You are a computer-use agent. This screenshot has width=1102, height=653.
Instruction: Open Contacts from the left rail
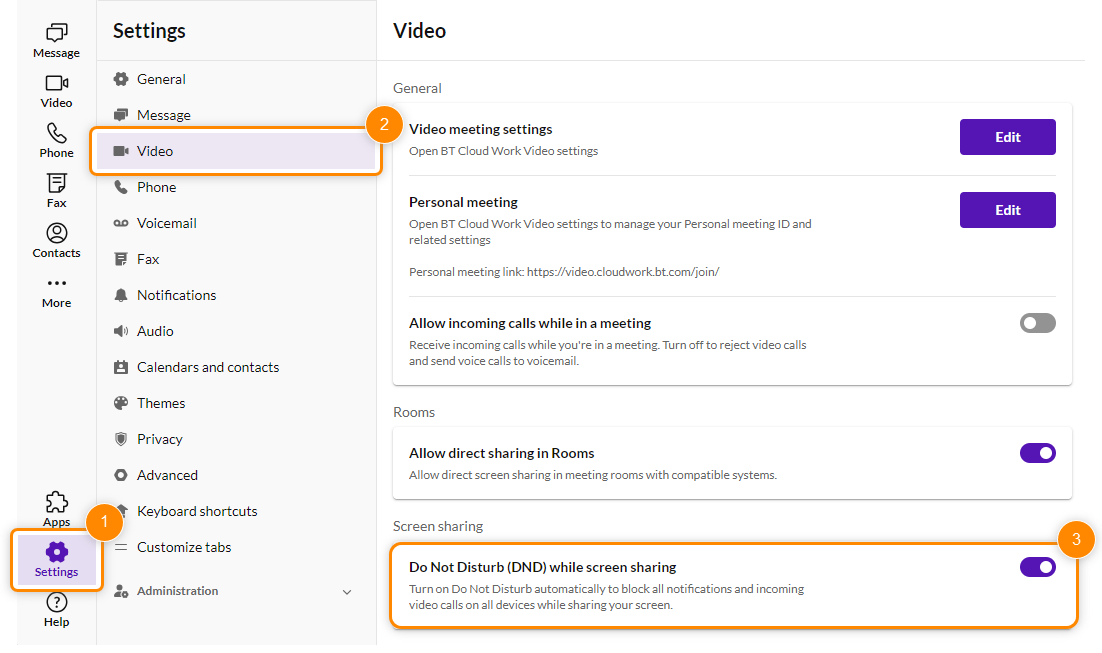(x=56, y=234)
